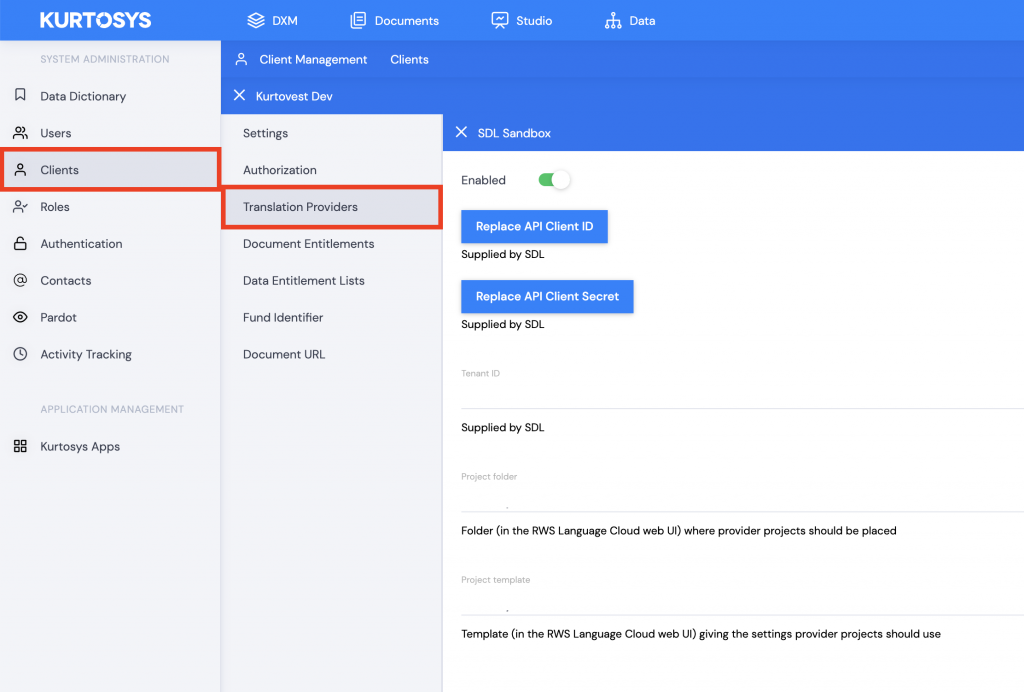The width and height of the screenshot is (1024, 692).
Task: Click the Client Management person icon
Action: click(x=241, y=59)
